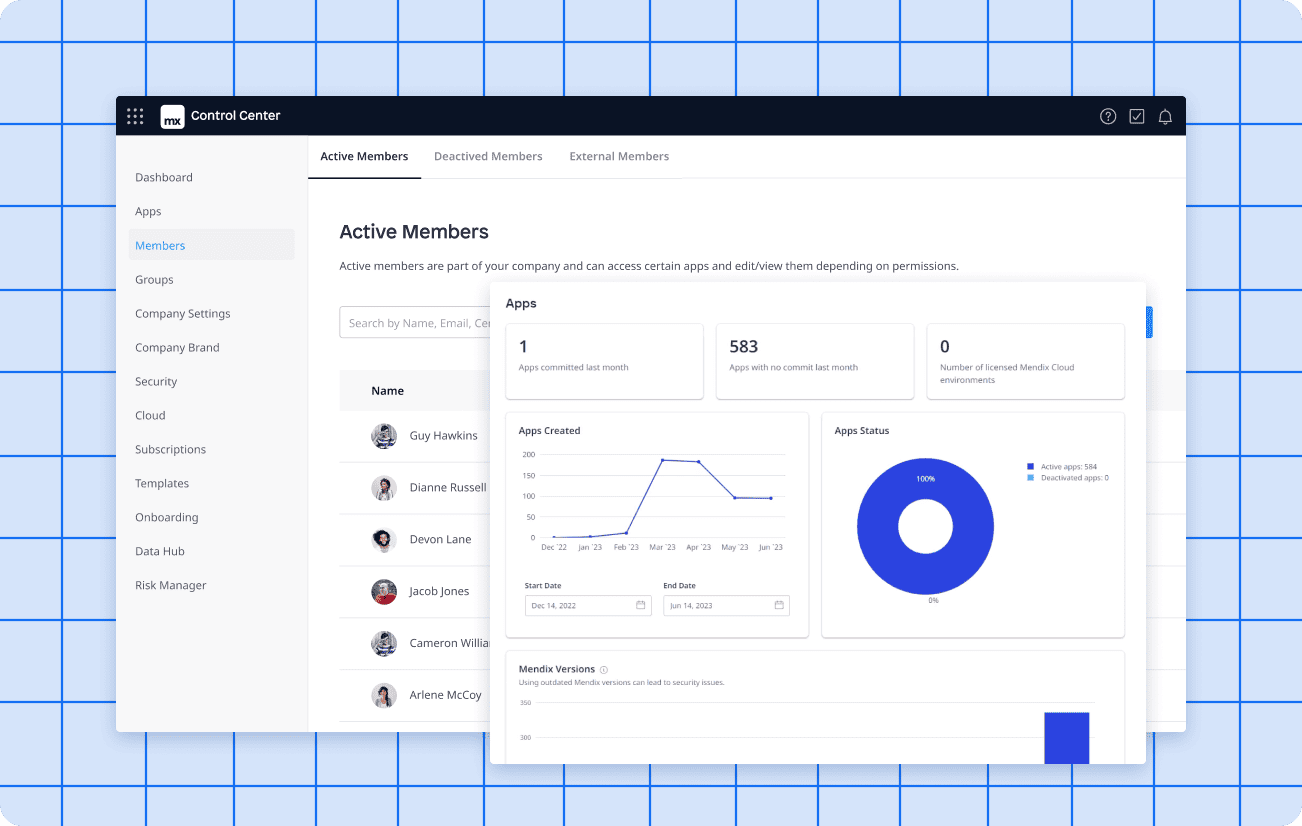The width and height of the screenshot is (1302, 826).
Task: Click the Mar '23 data point
Action: tap(662, 460)
